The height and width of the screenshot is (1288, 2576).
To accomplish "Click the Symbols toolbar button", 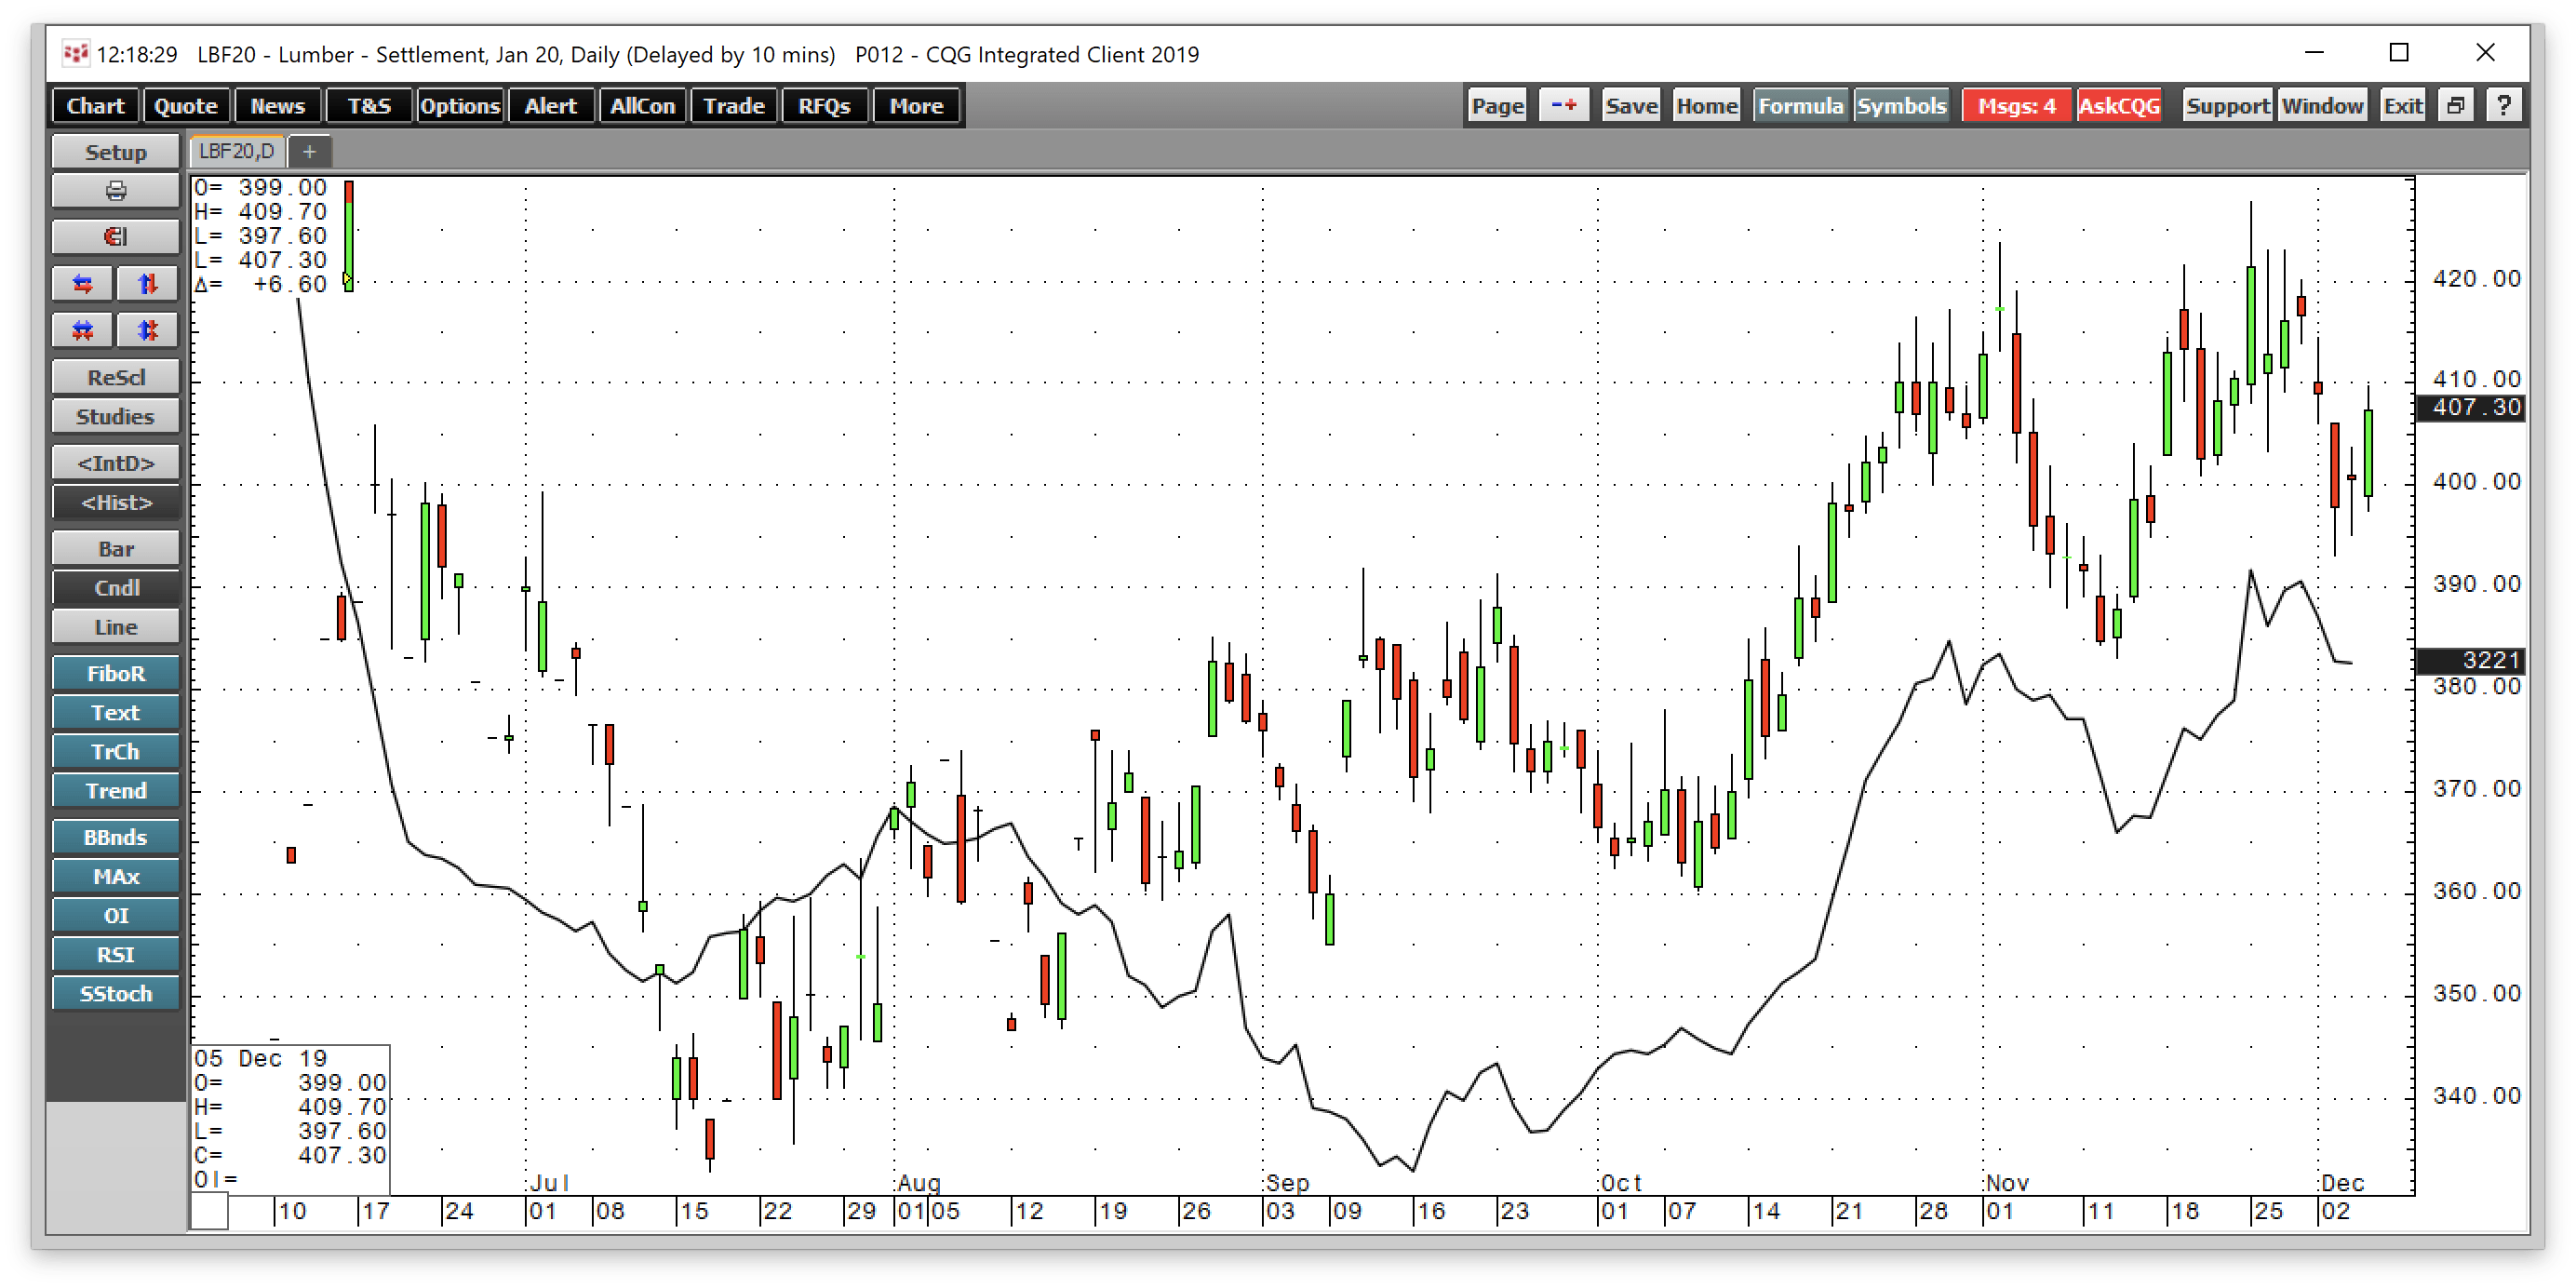I will [x=1902, y=106].
